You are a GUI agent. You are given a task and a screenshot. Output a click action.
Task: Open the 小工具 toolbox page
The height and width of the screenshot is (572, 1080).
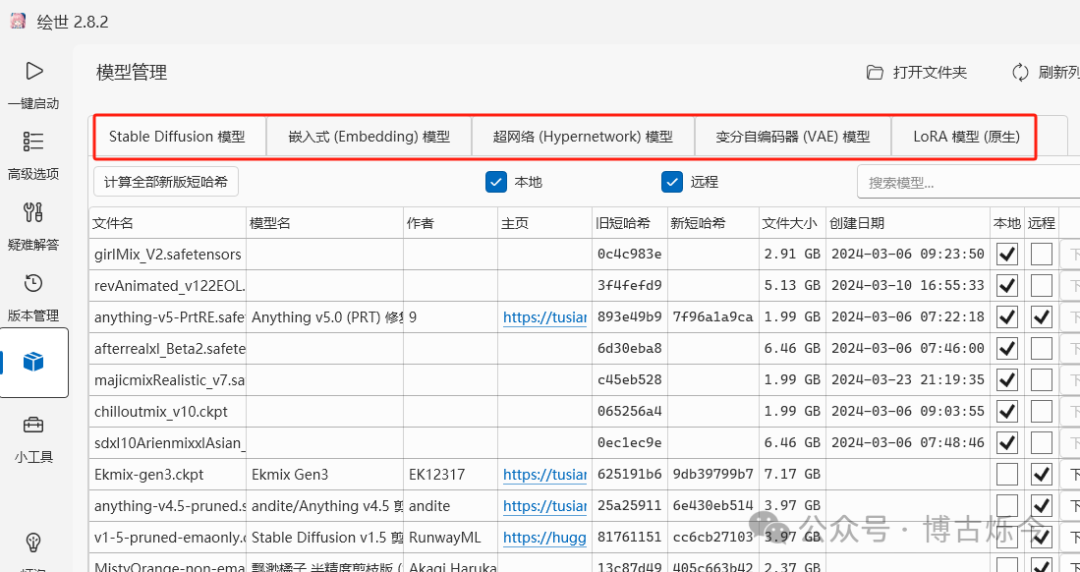click(x=33, y=438)
